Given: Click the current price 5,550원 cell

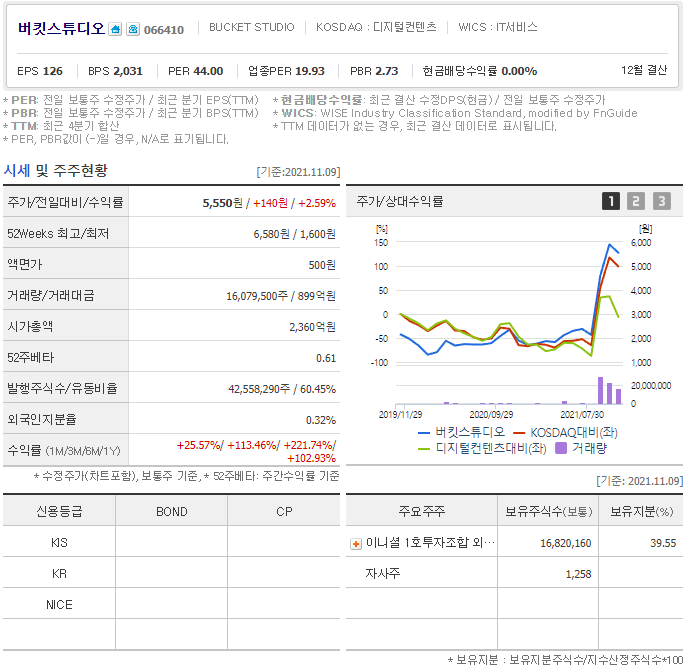Looking at the screenshot, I should (222, 203).
